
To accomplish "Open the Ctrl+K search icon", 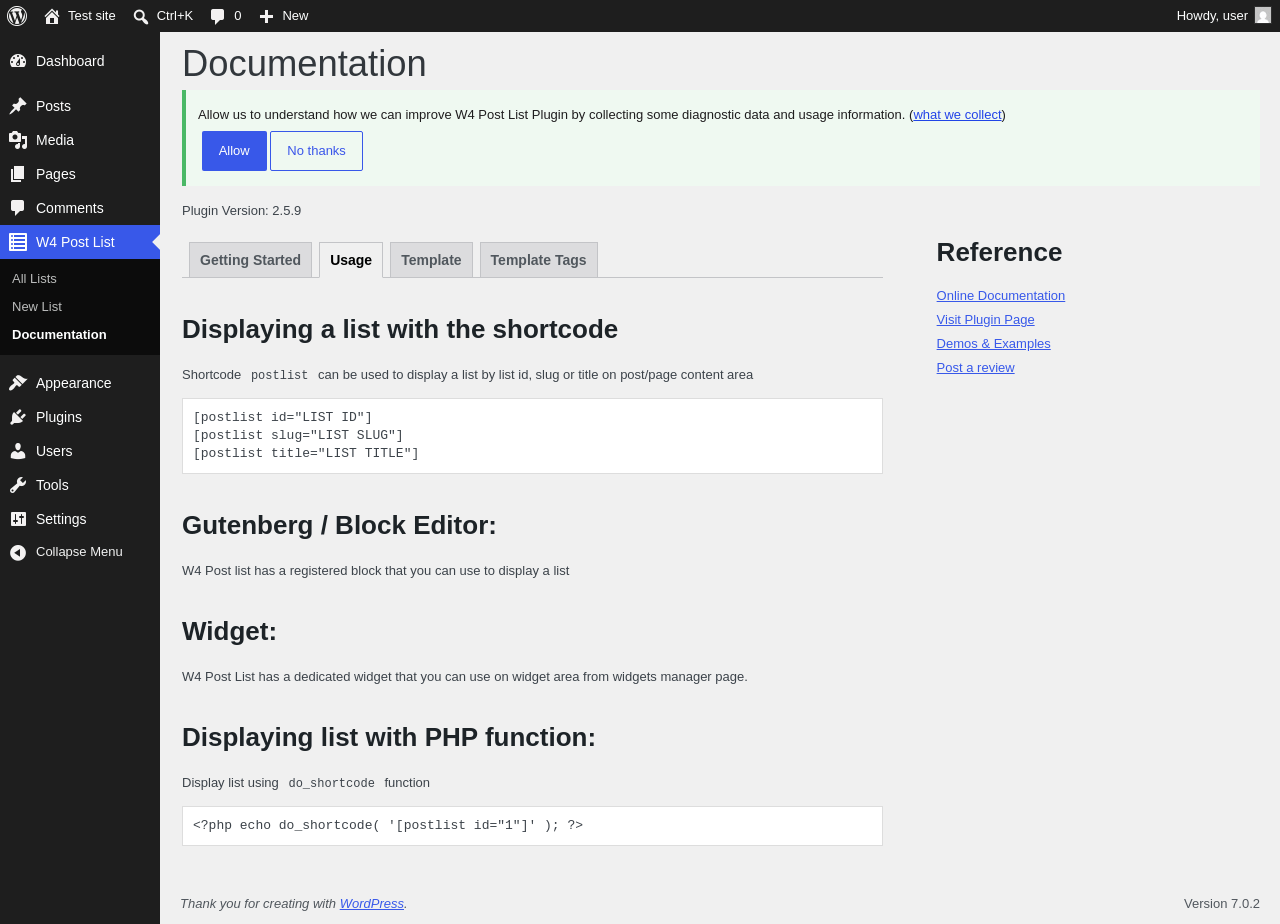I will click(141, 16).
